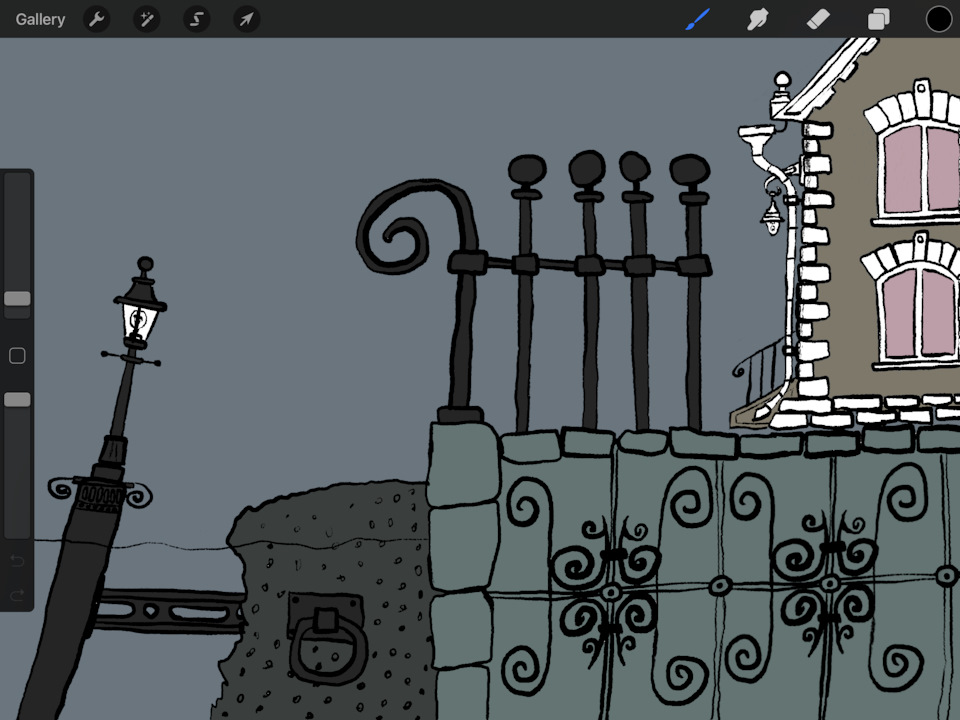Open the Adjustments magic wand menu
The height and width of the screenshot is (720, 960).
147,20
